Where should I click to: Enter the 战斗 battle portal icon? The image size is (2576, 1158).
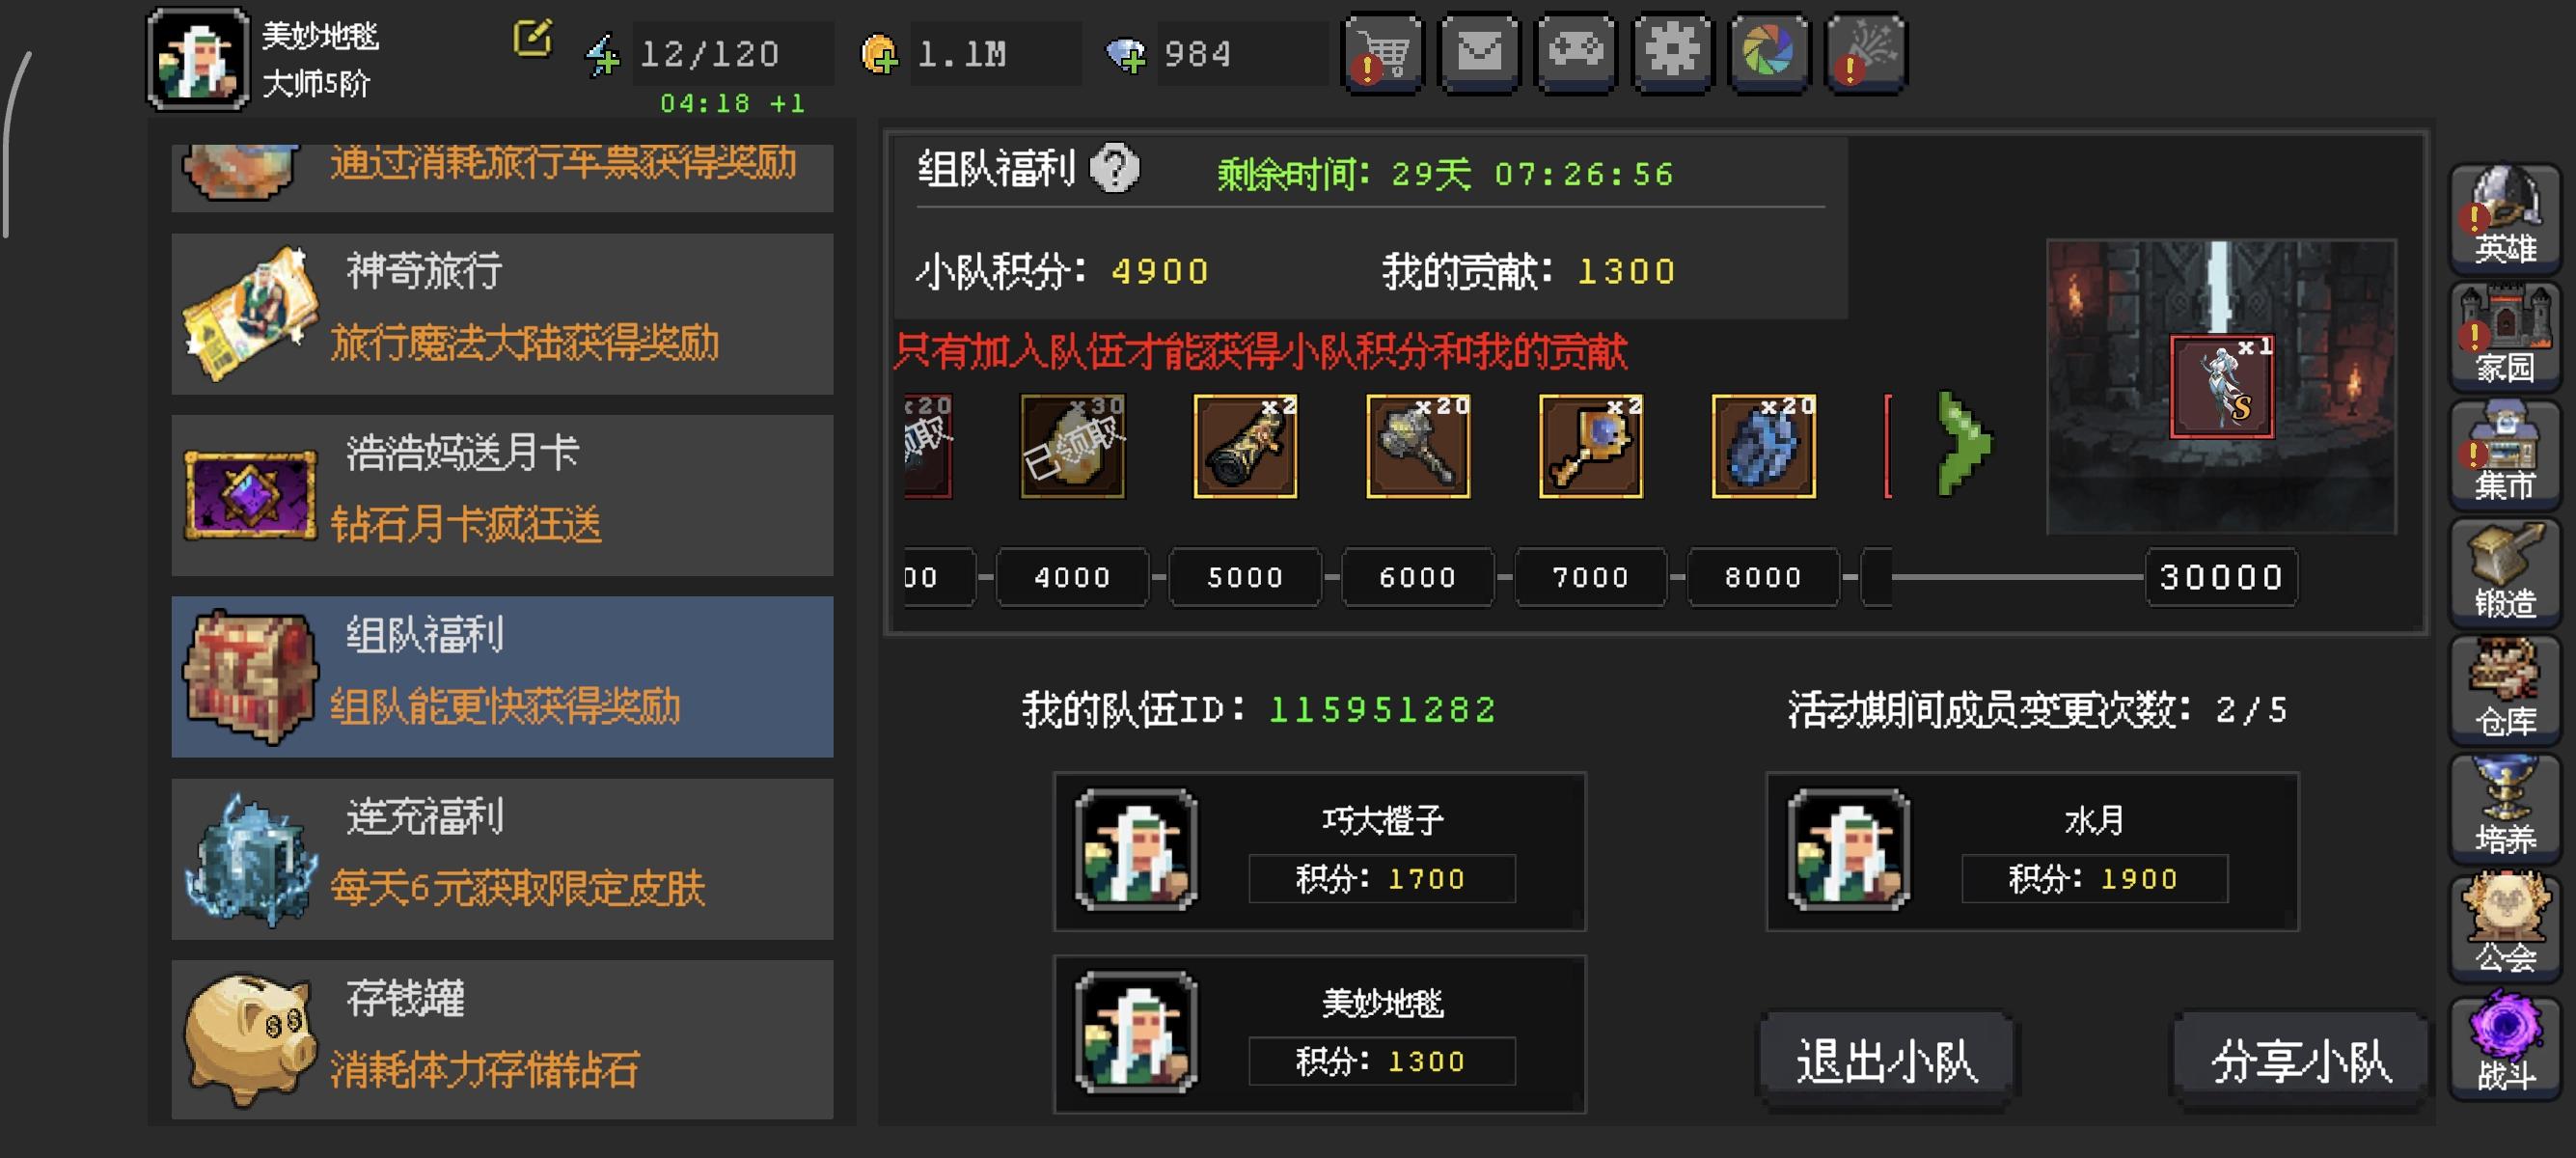(x=2504, y=1045)
